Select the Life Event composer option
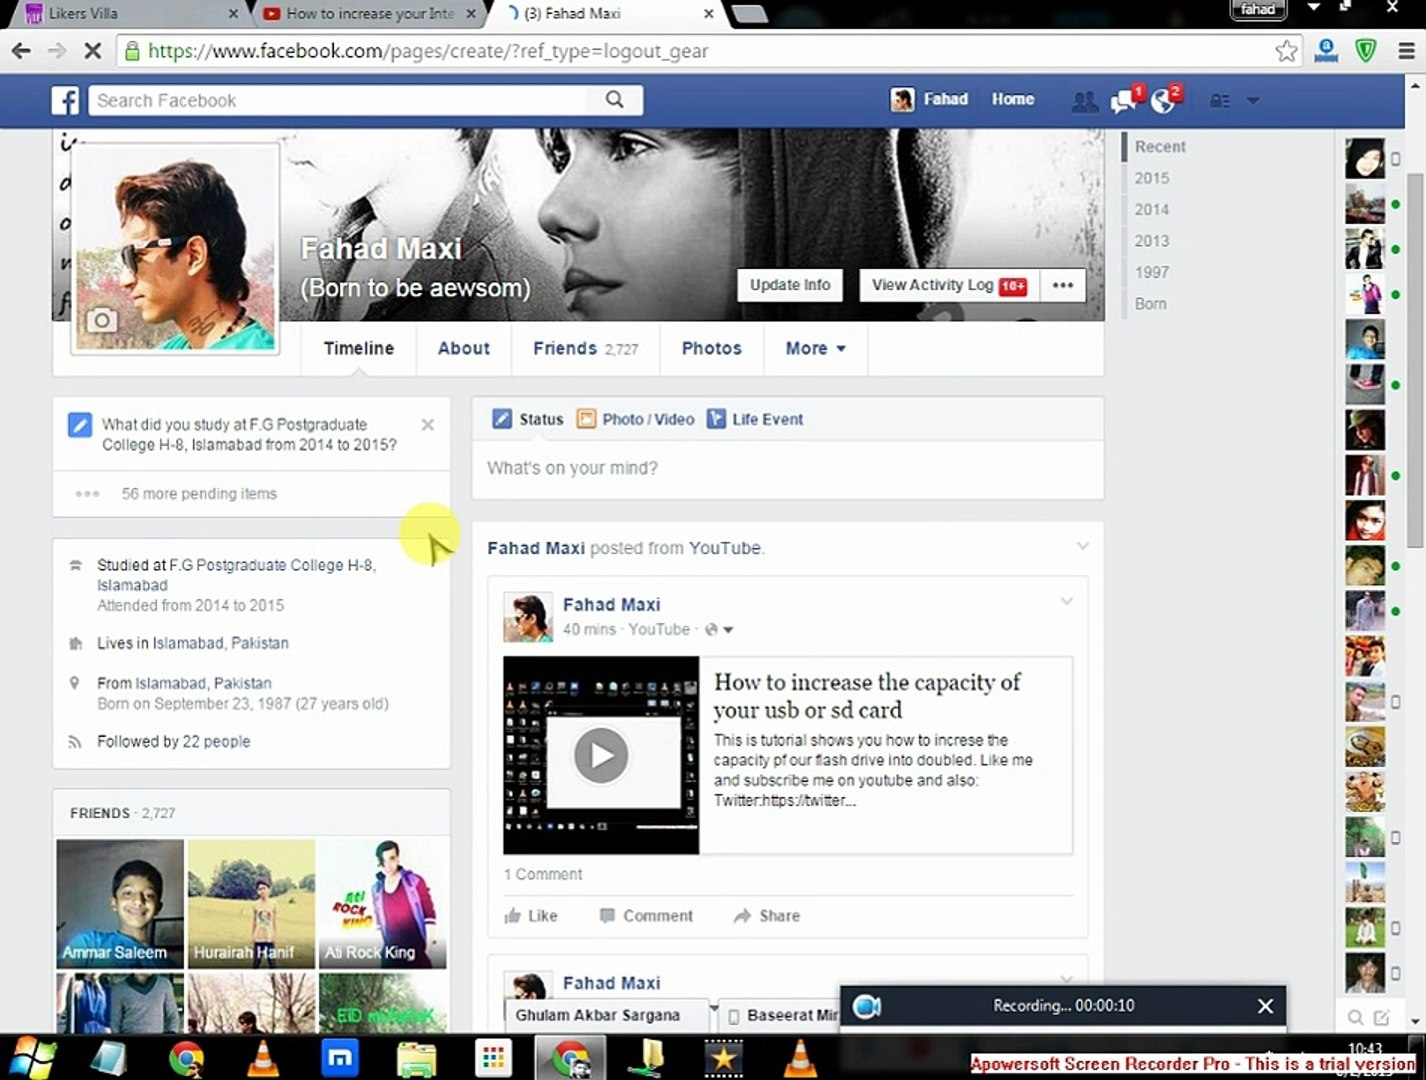 [x=755, y=419]
